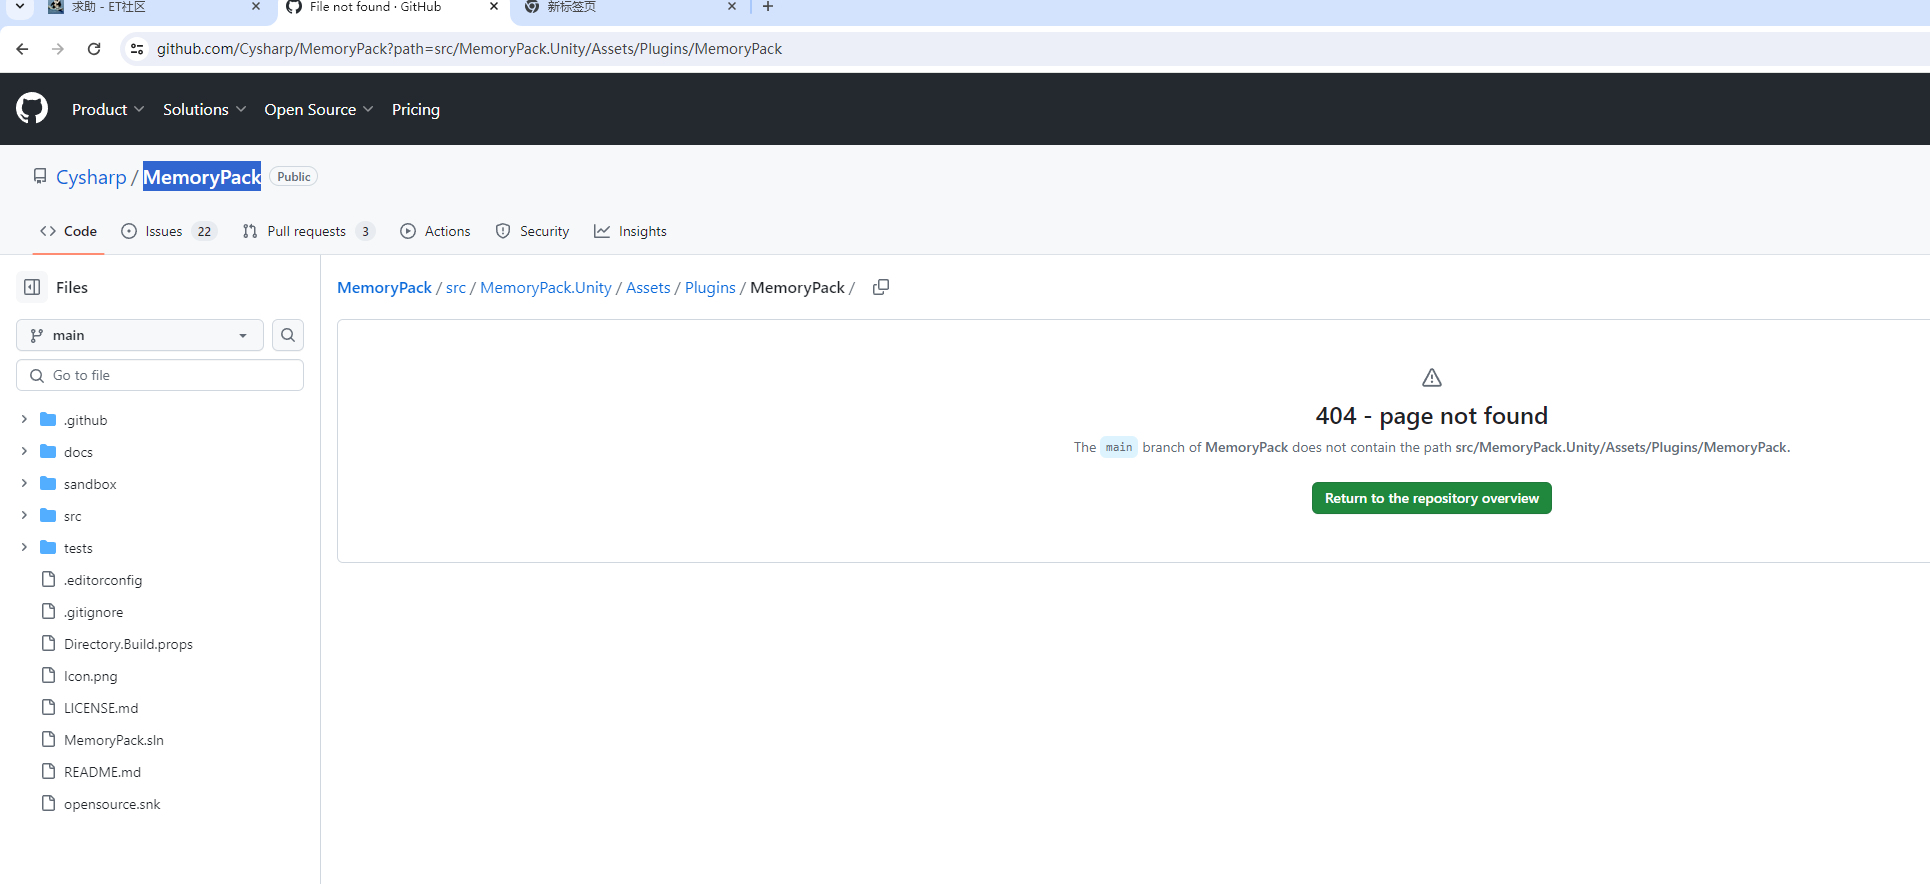Click the opensource.snk file icon
Image resolution: width=1930 pixels, height=884 pixels.
pyautogui.click(x=48, y=804)
